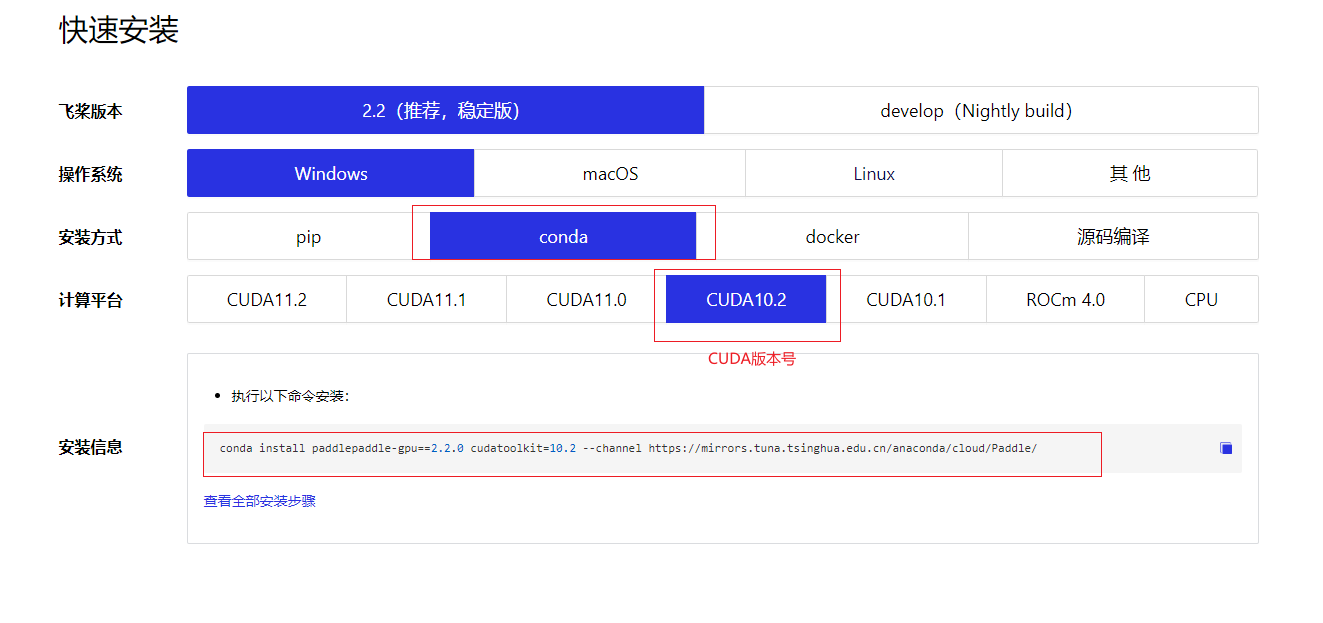Choose CUDA11.1 compute platform
Image resolution: width=1323 pixels, height=623 pixels.
click(x=427, y=299)
